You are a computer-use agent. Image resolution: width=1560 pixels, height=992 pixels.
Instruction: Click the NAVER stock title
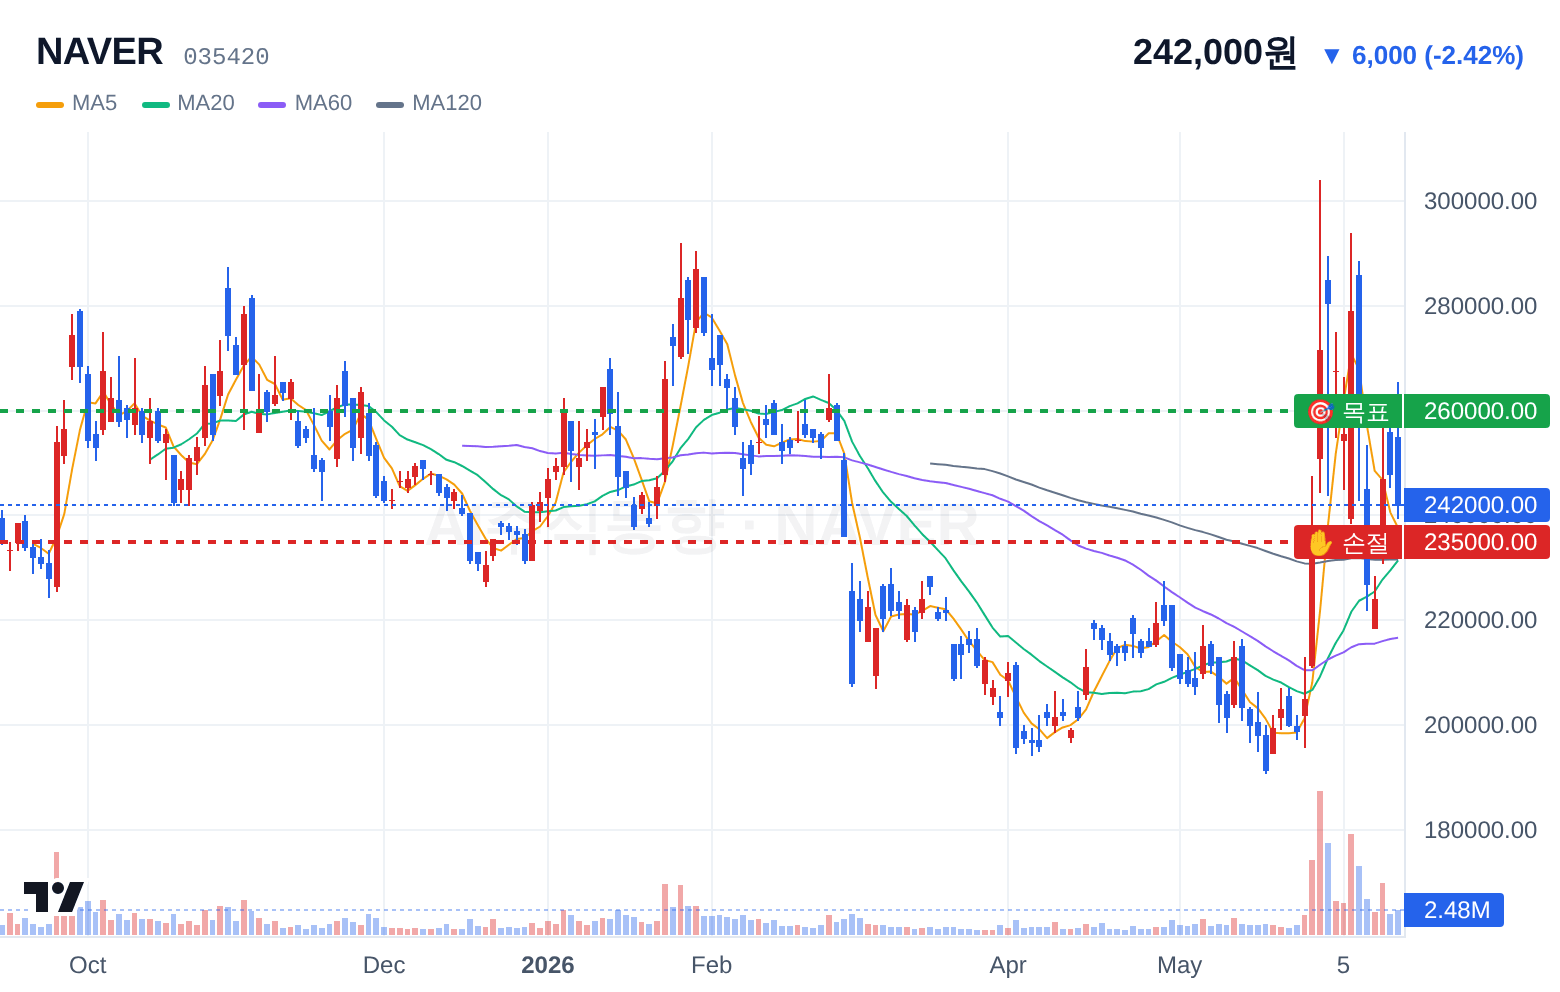tap(99, 52)
